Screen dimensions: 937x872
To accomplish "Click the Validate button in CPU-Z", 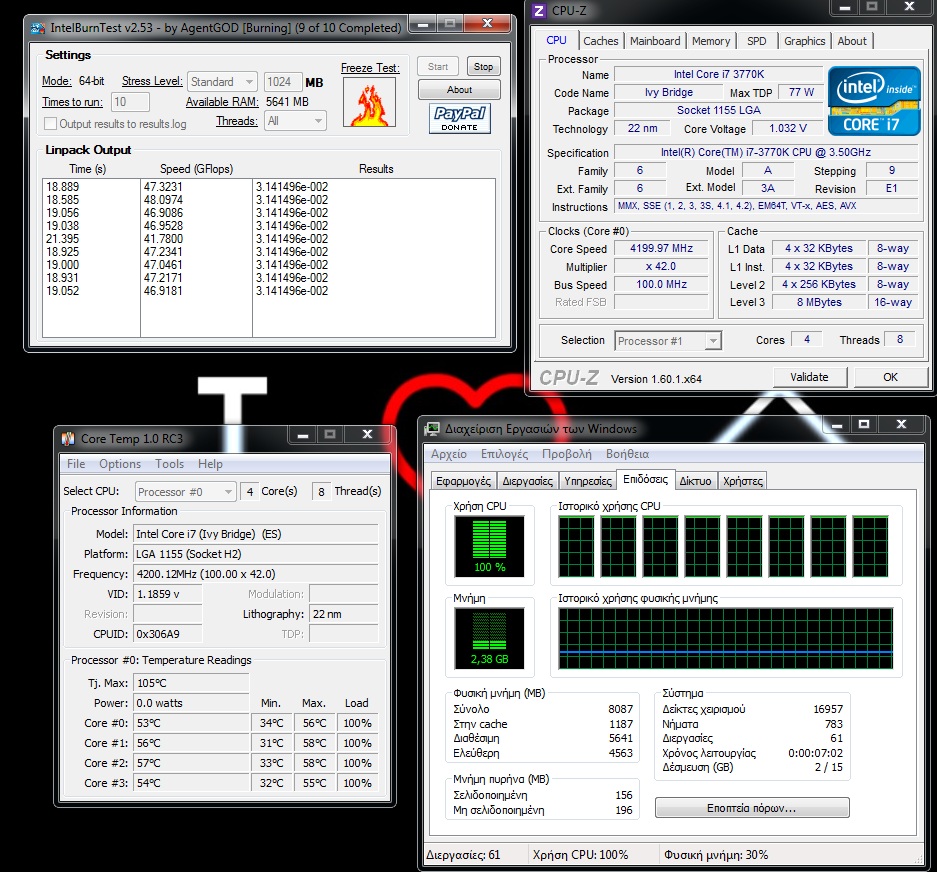I will click(x=809, y=377).
